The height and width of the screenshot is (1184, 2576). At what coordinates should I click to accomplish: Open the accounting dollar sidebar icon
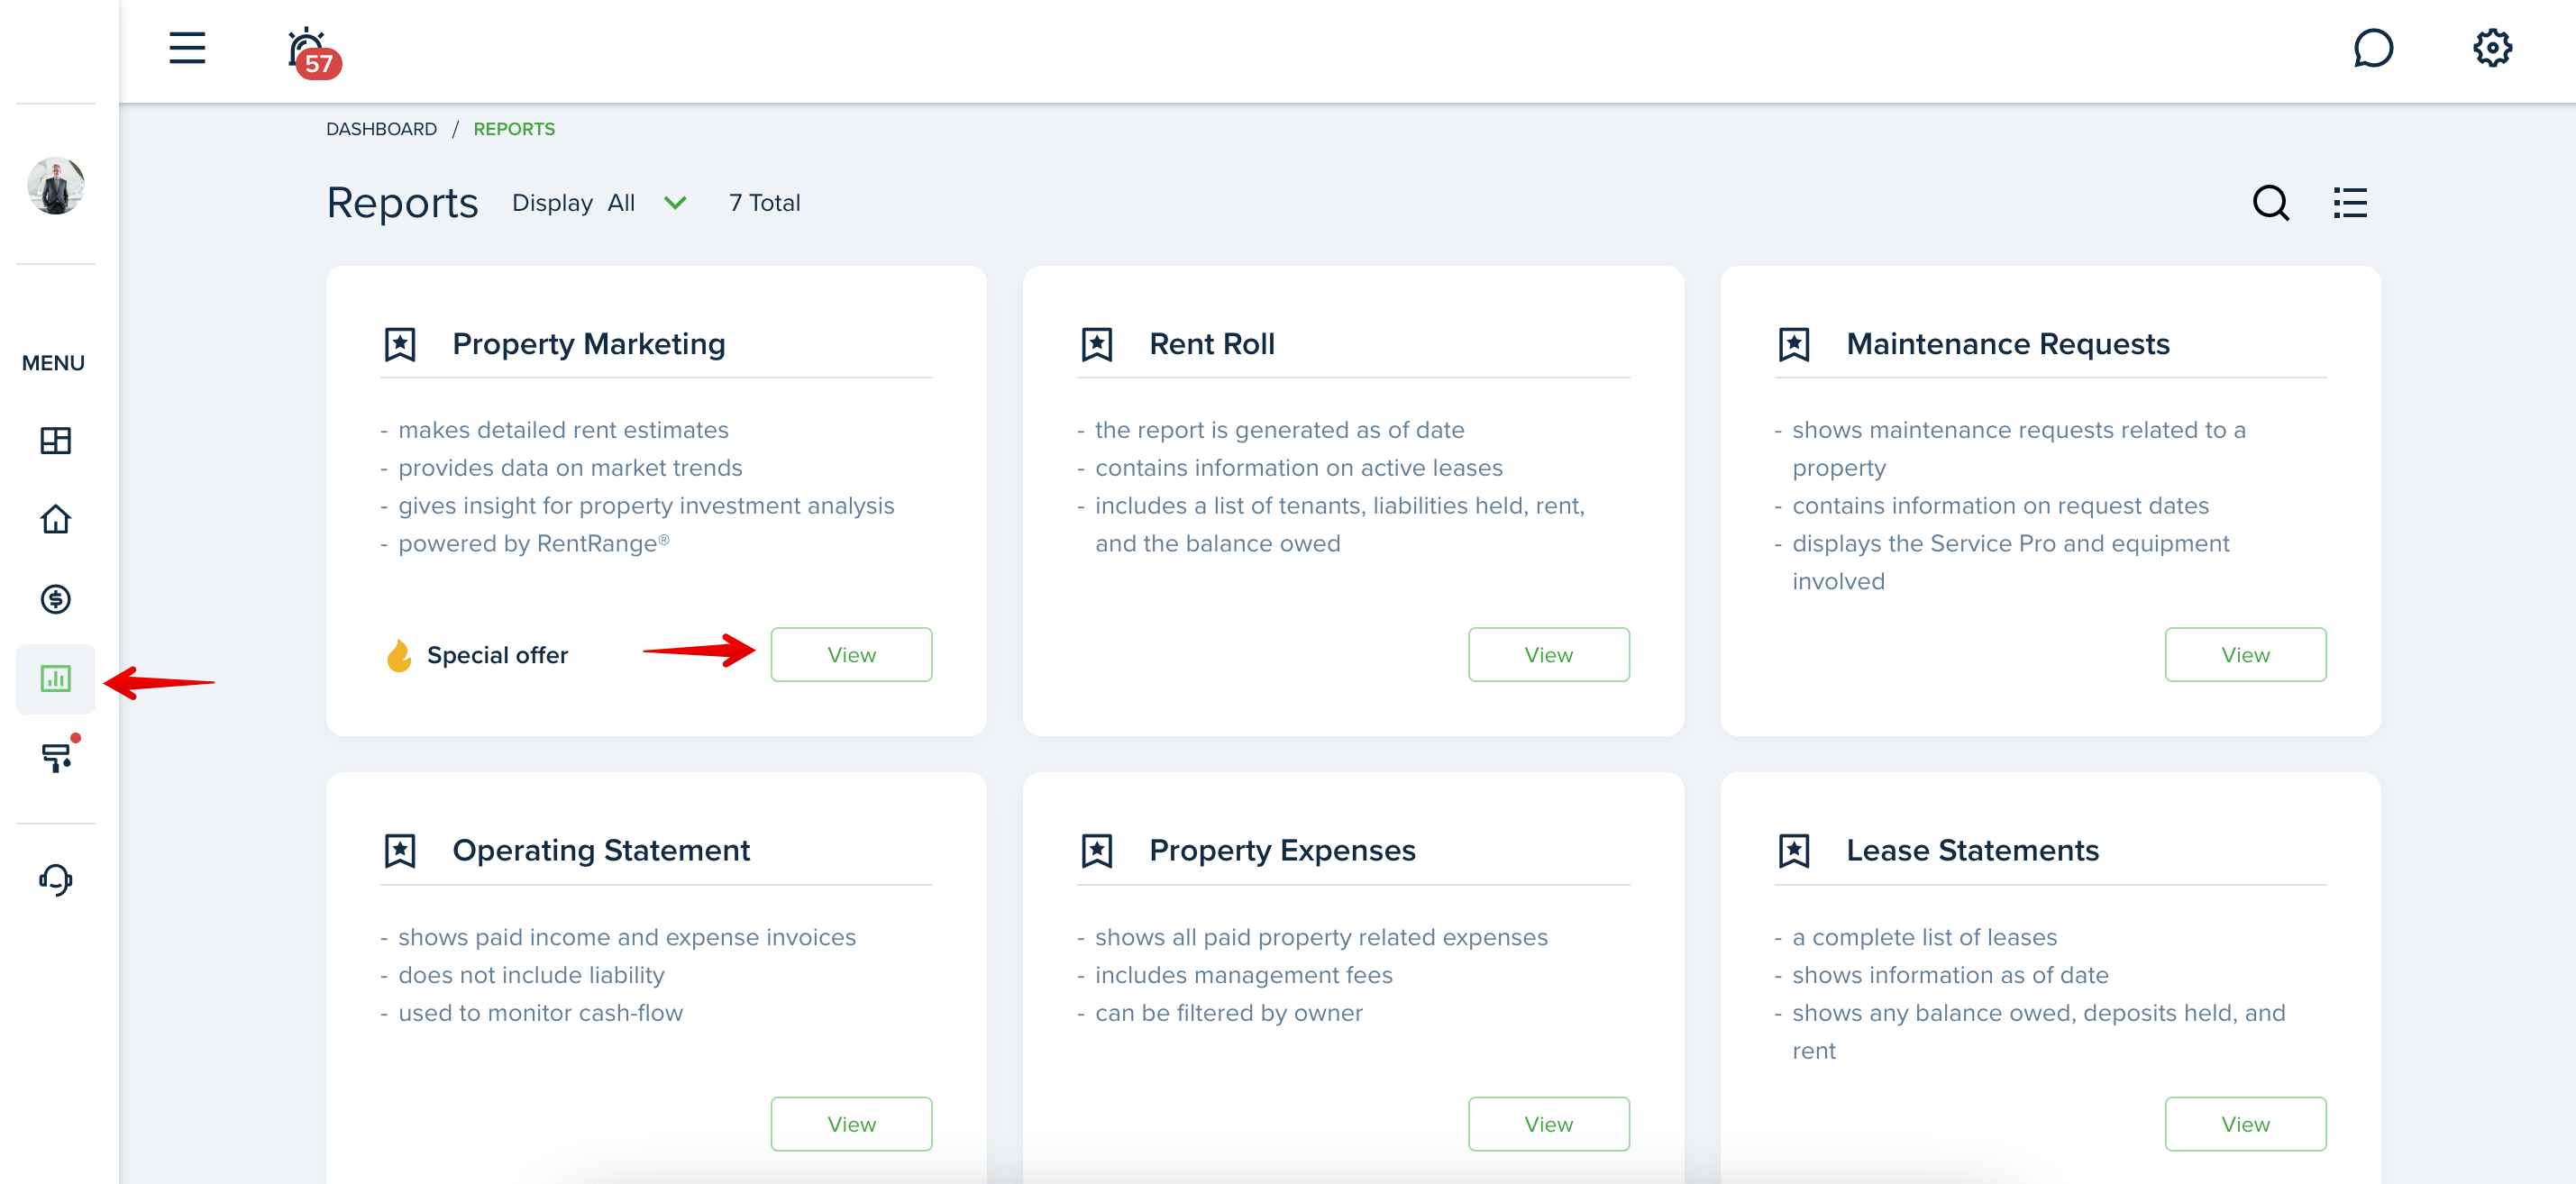(x=55, y=599)
